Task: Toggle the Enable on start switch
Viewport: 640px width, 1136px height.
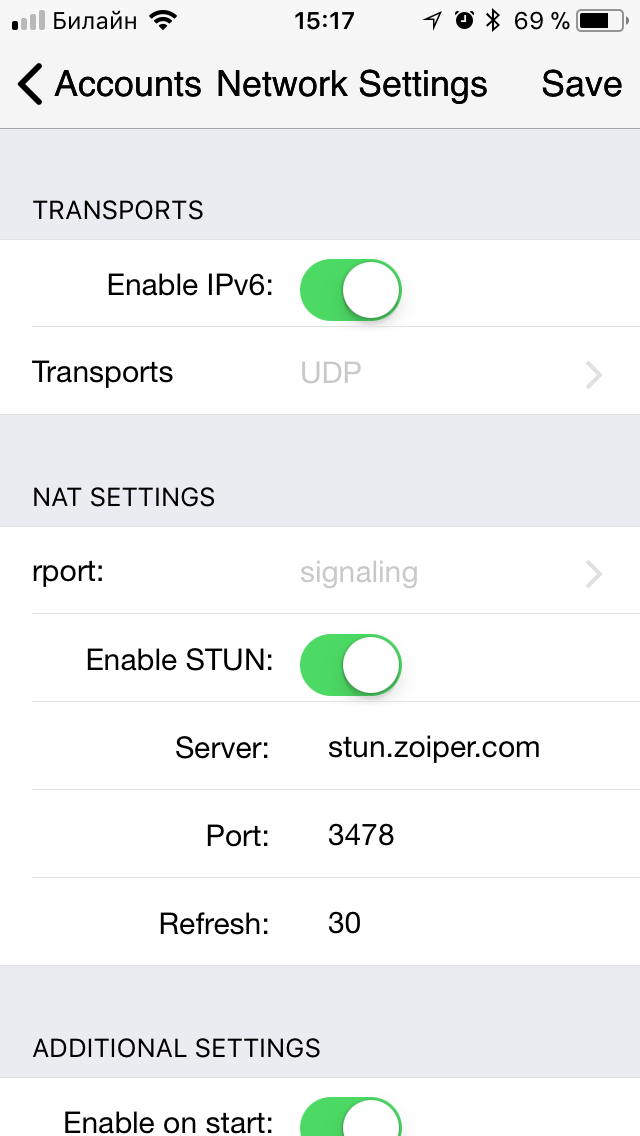Action: click(x=351, y=1117)
